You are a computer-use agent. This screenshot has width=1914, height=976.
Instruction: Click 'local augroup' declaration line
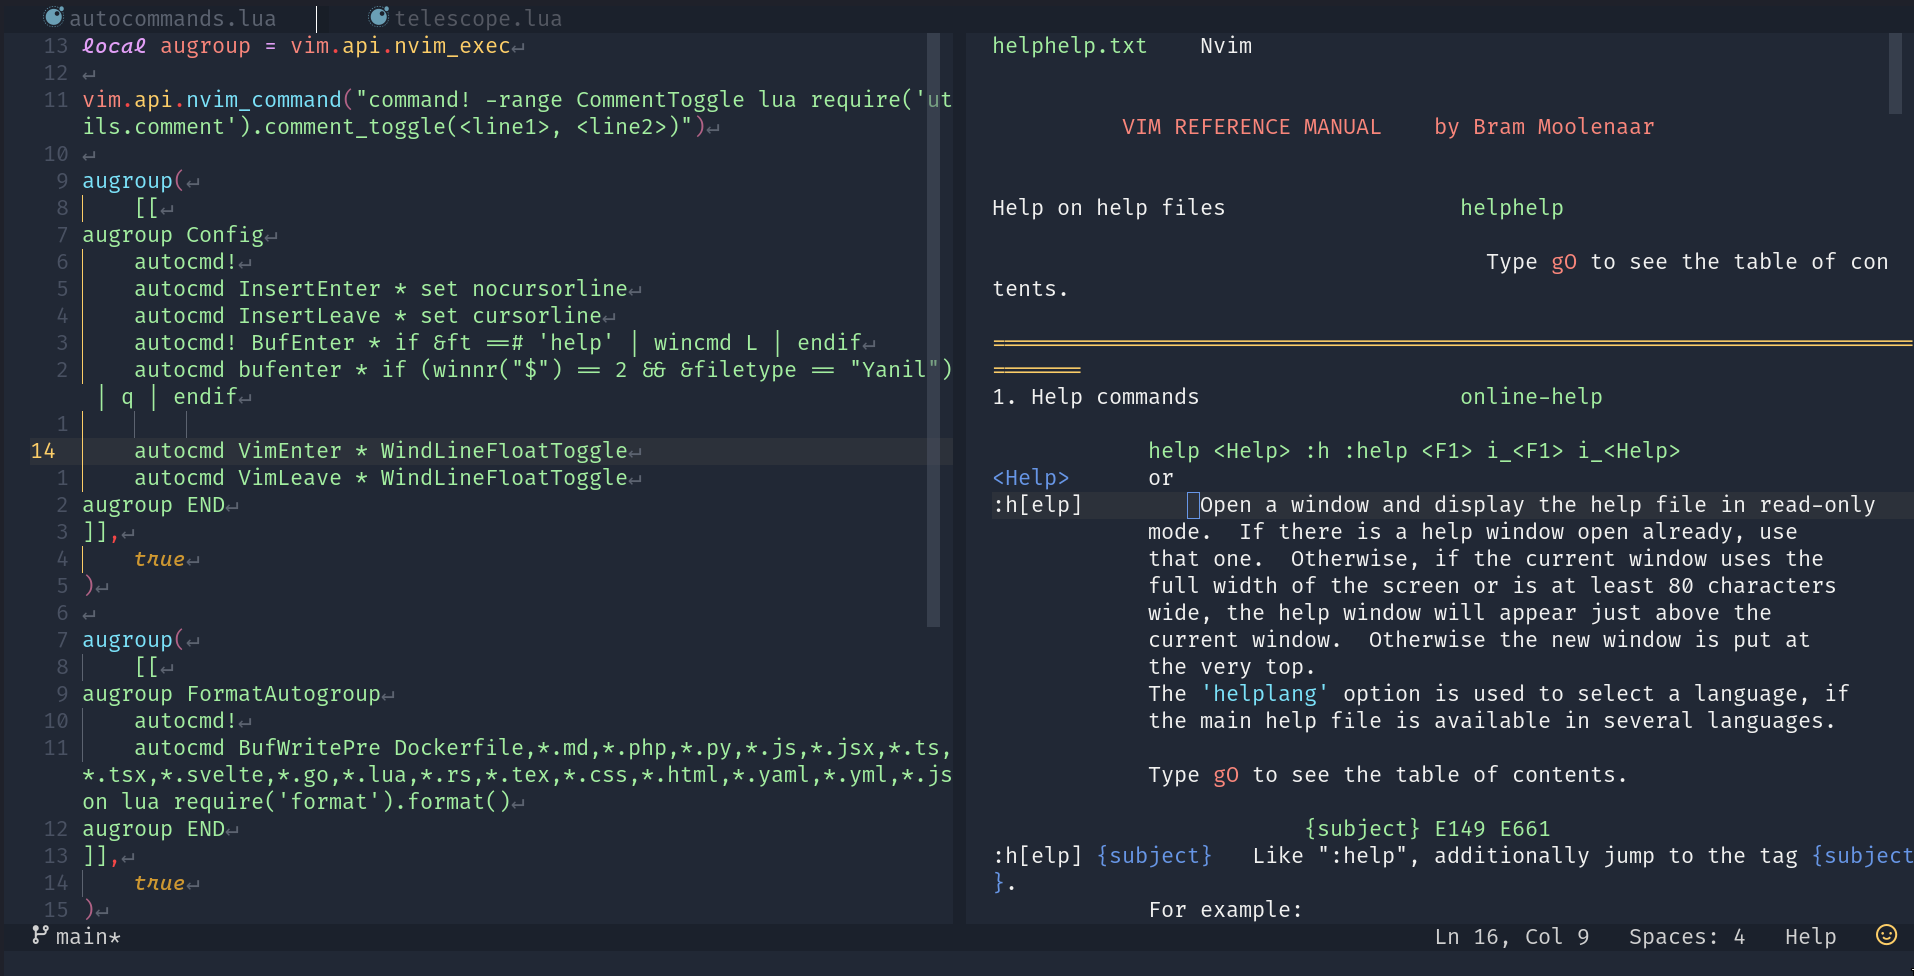pos(296,46)
